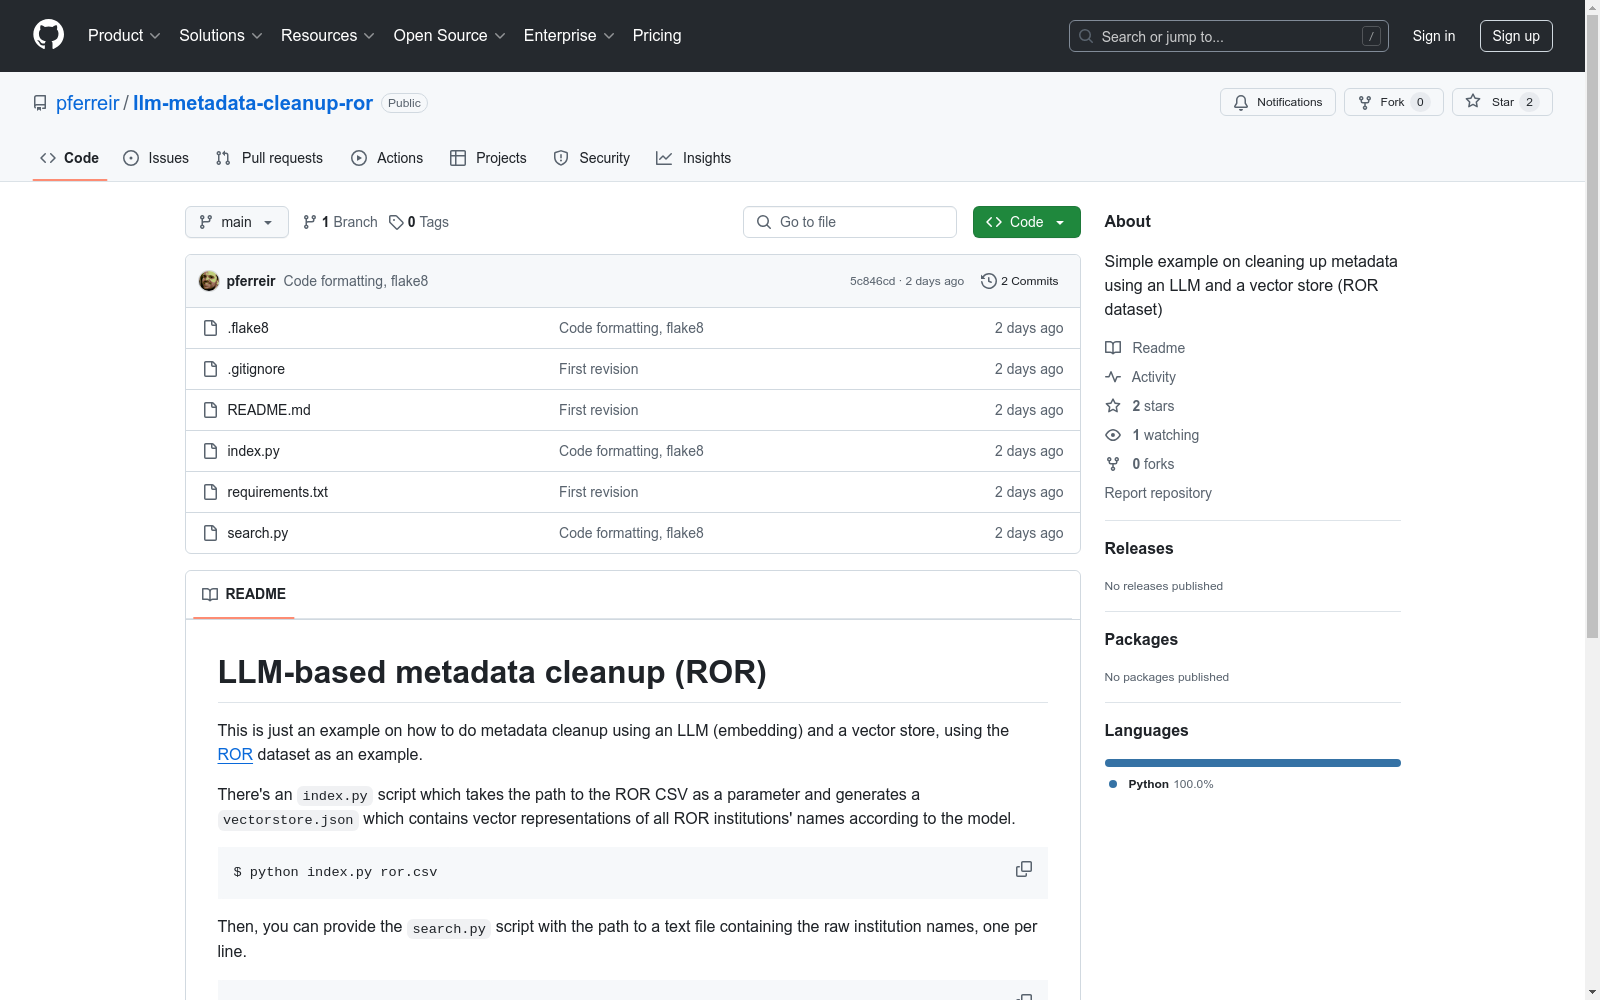
Task: Open the .flake8 file
Action: [x=248, y=328]
